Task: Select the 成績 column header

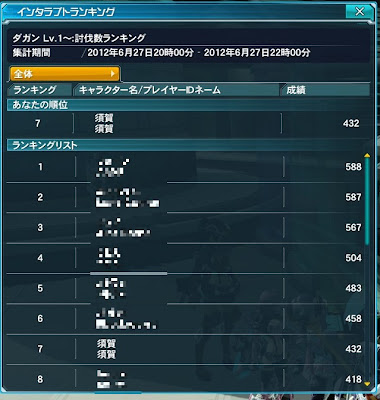Action: coord(325,90)
